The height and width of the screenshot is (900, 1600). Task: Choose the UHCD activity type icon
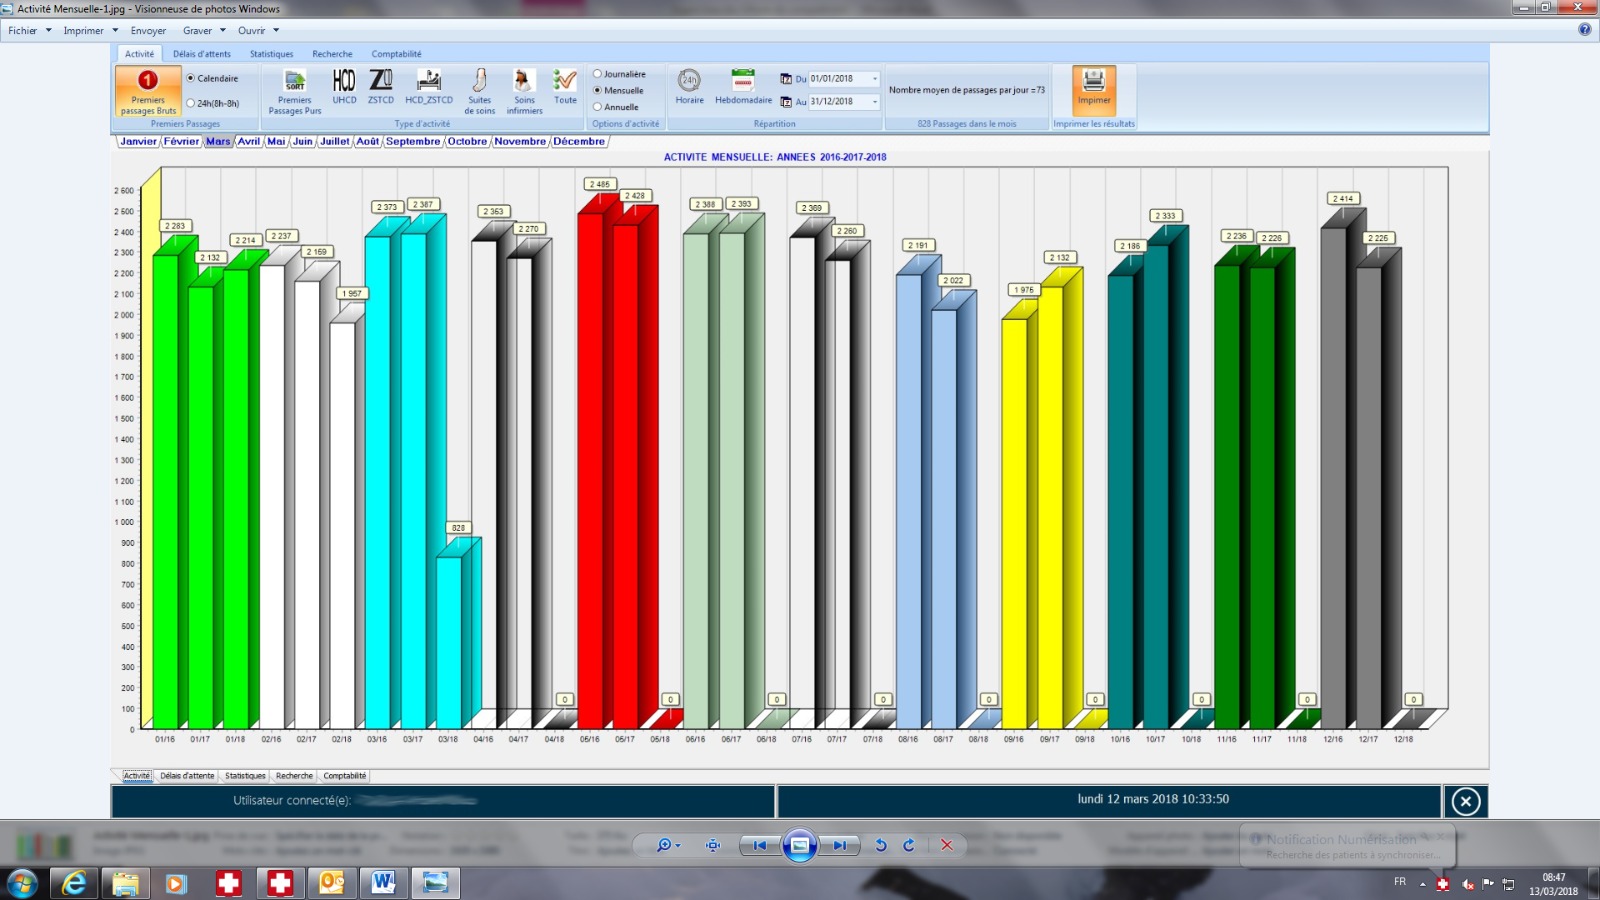pos(344,86)
